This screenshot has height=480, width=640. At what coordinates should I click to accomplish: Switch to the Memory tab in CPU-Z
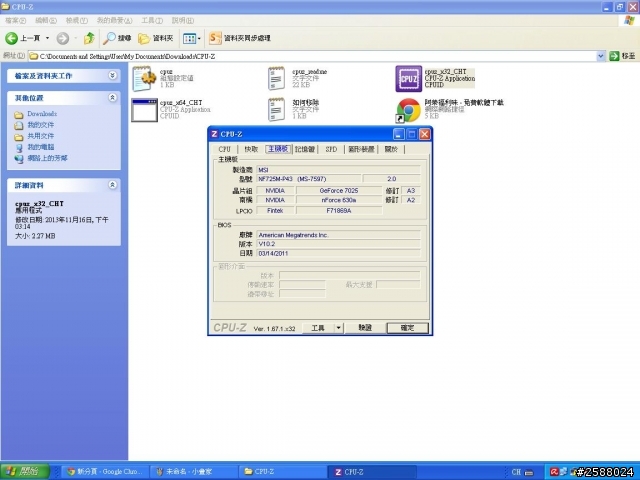tap(305, 149)
